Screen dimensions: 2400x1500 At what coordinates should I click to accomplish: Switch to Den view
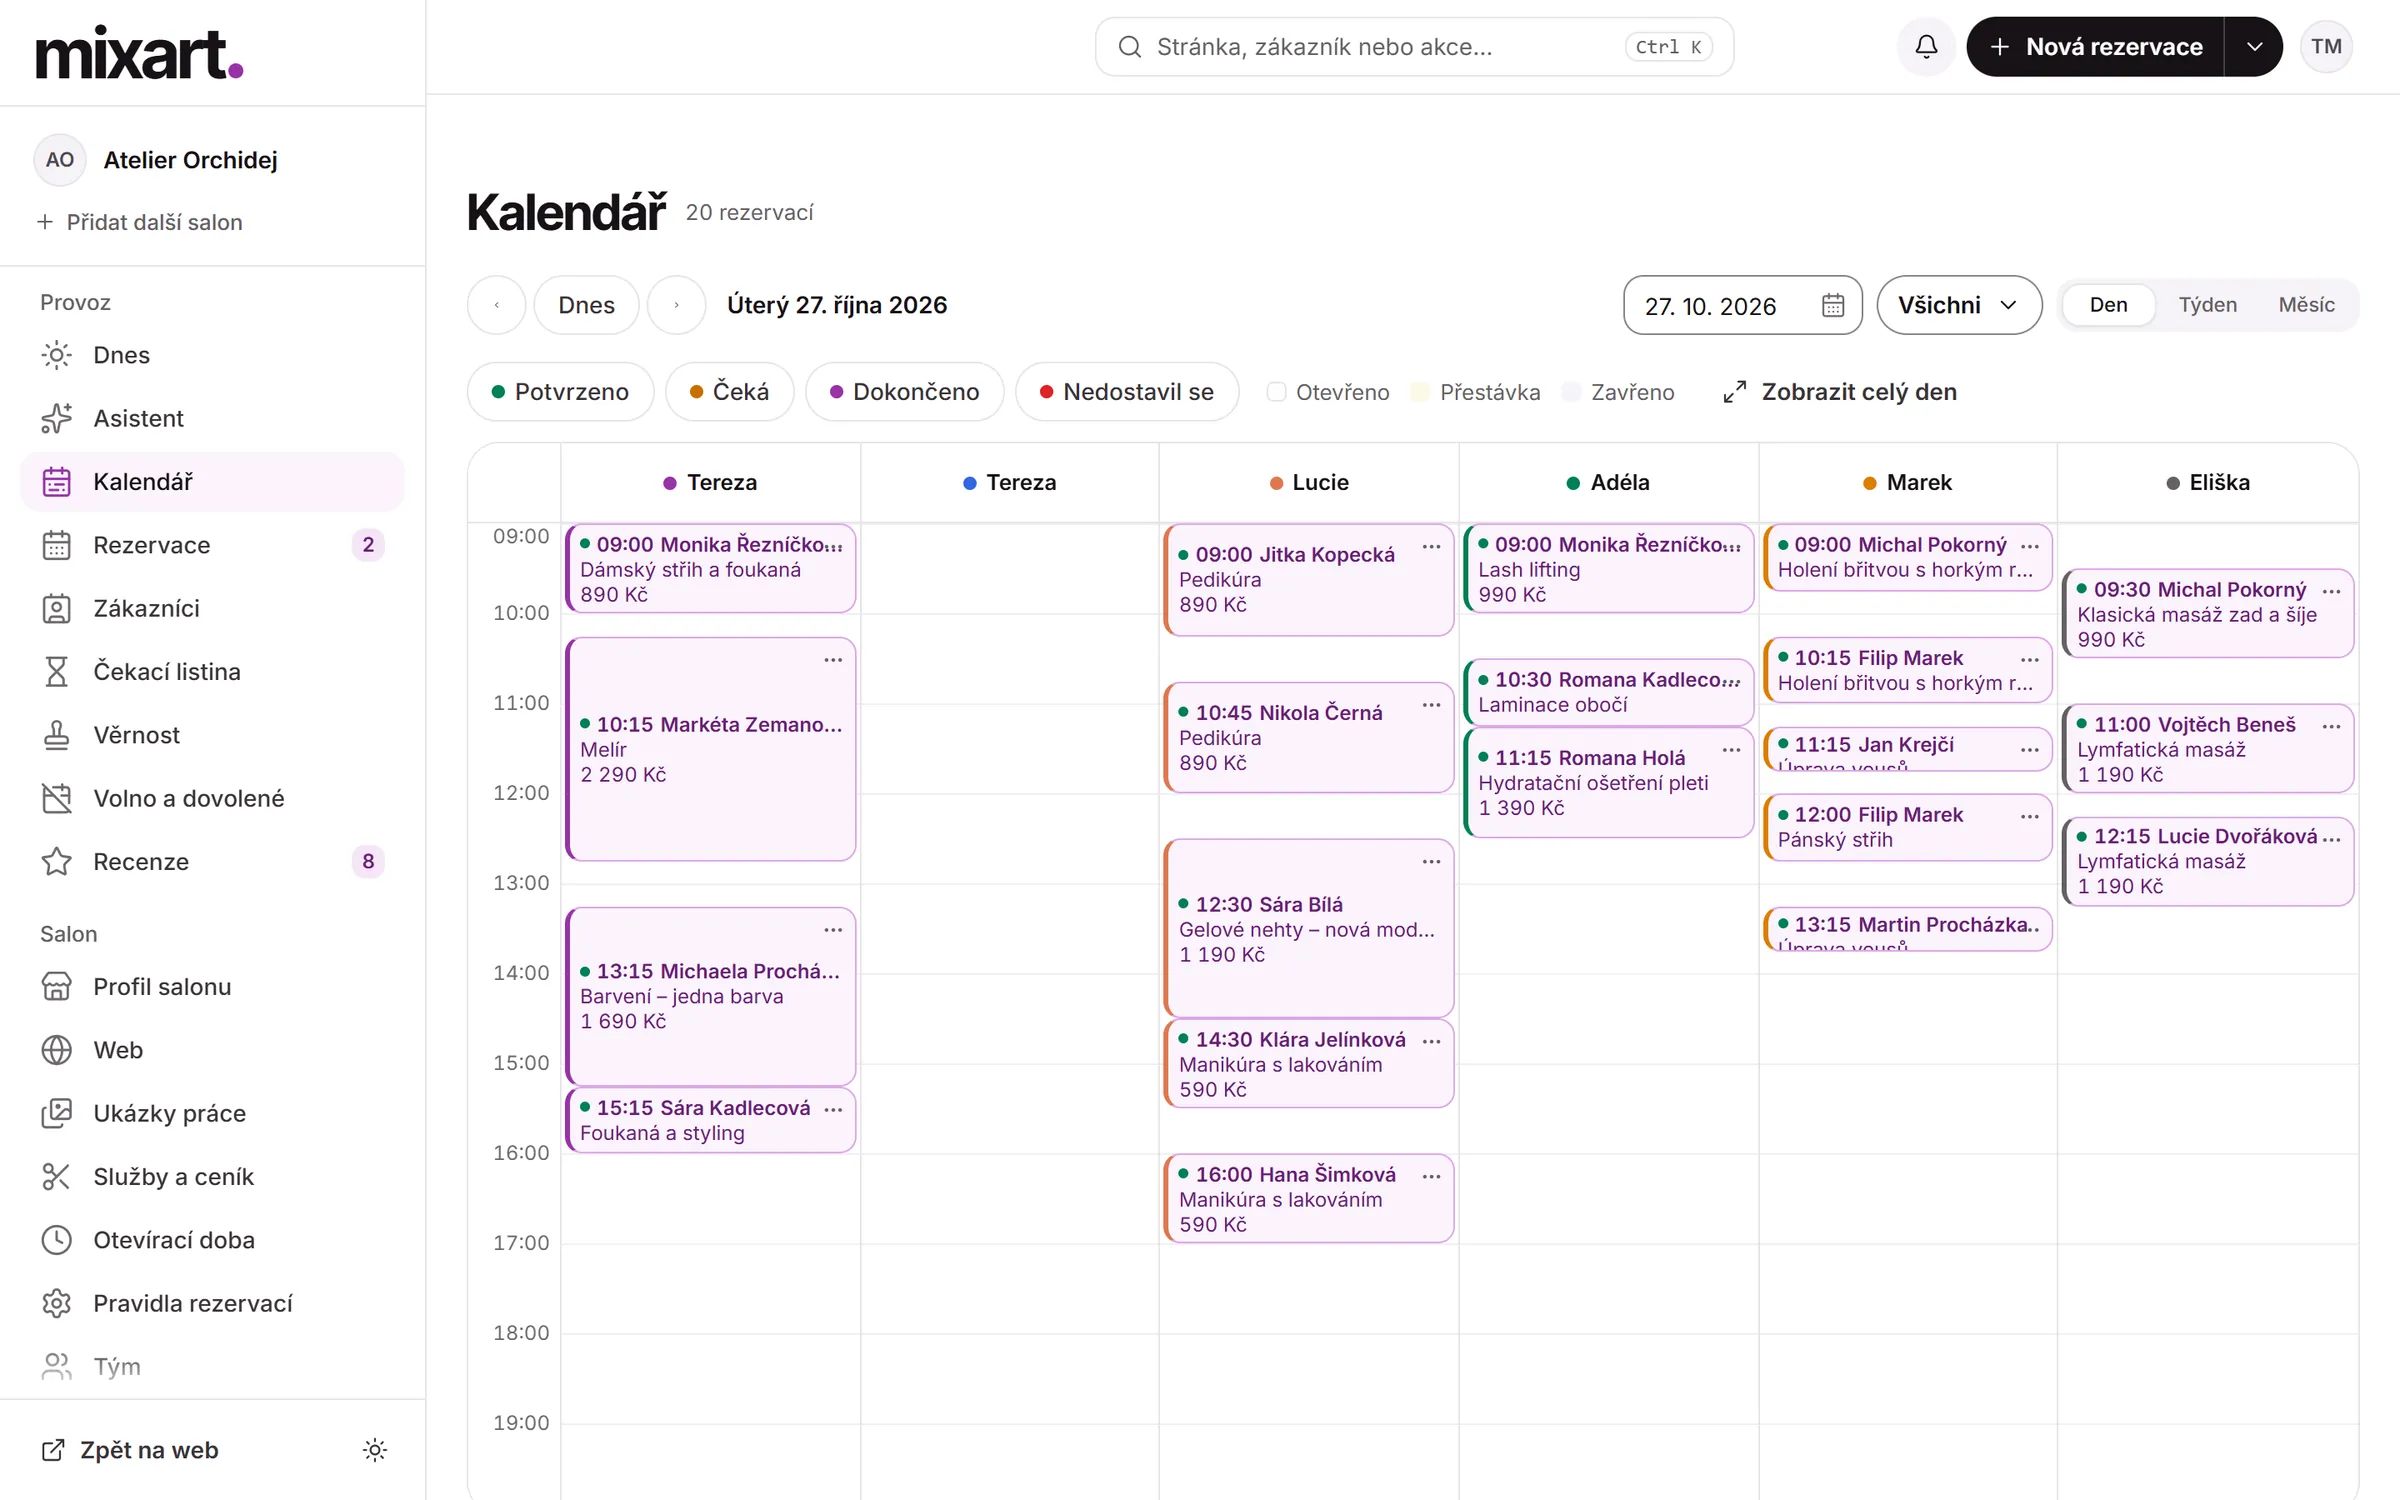2108,305
